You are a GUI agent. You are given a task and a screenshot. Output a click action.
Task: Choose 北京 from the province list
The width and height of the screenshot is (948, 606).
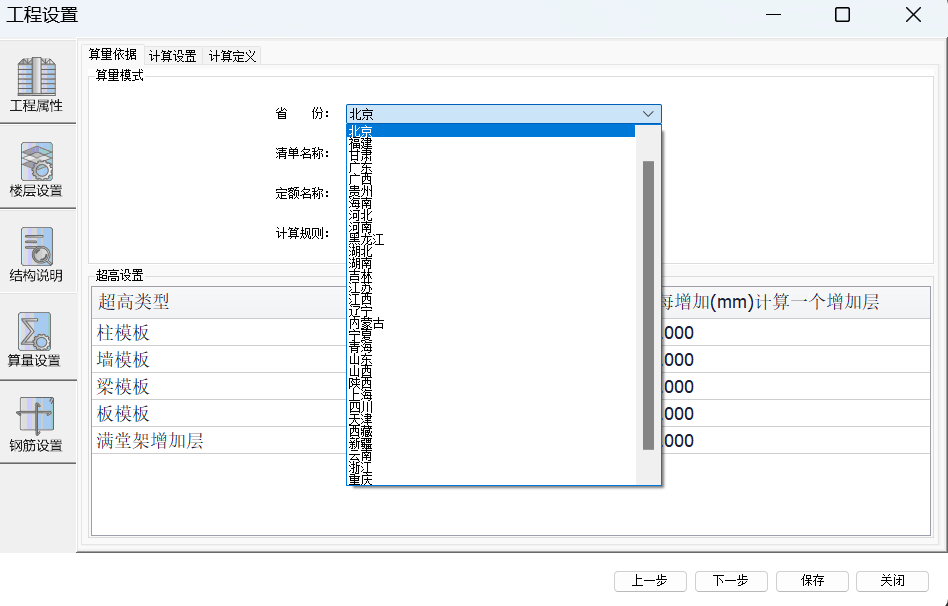pos(361,131)
